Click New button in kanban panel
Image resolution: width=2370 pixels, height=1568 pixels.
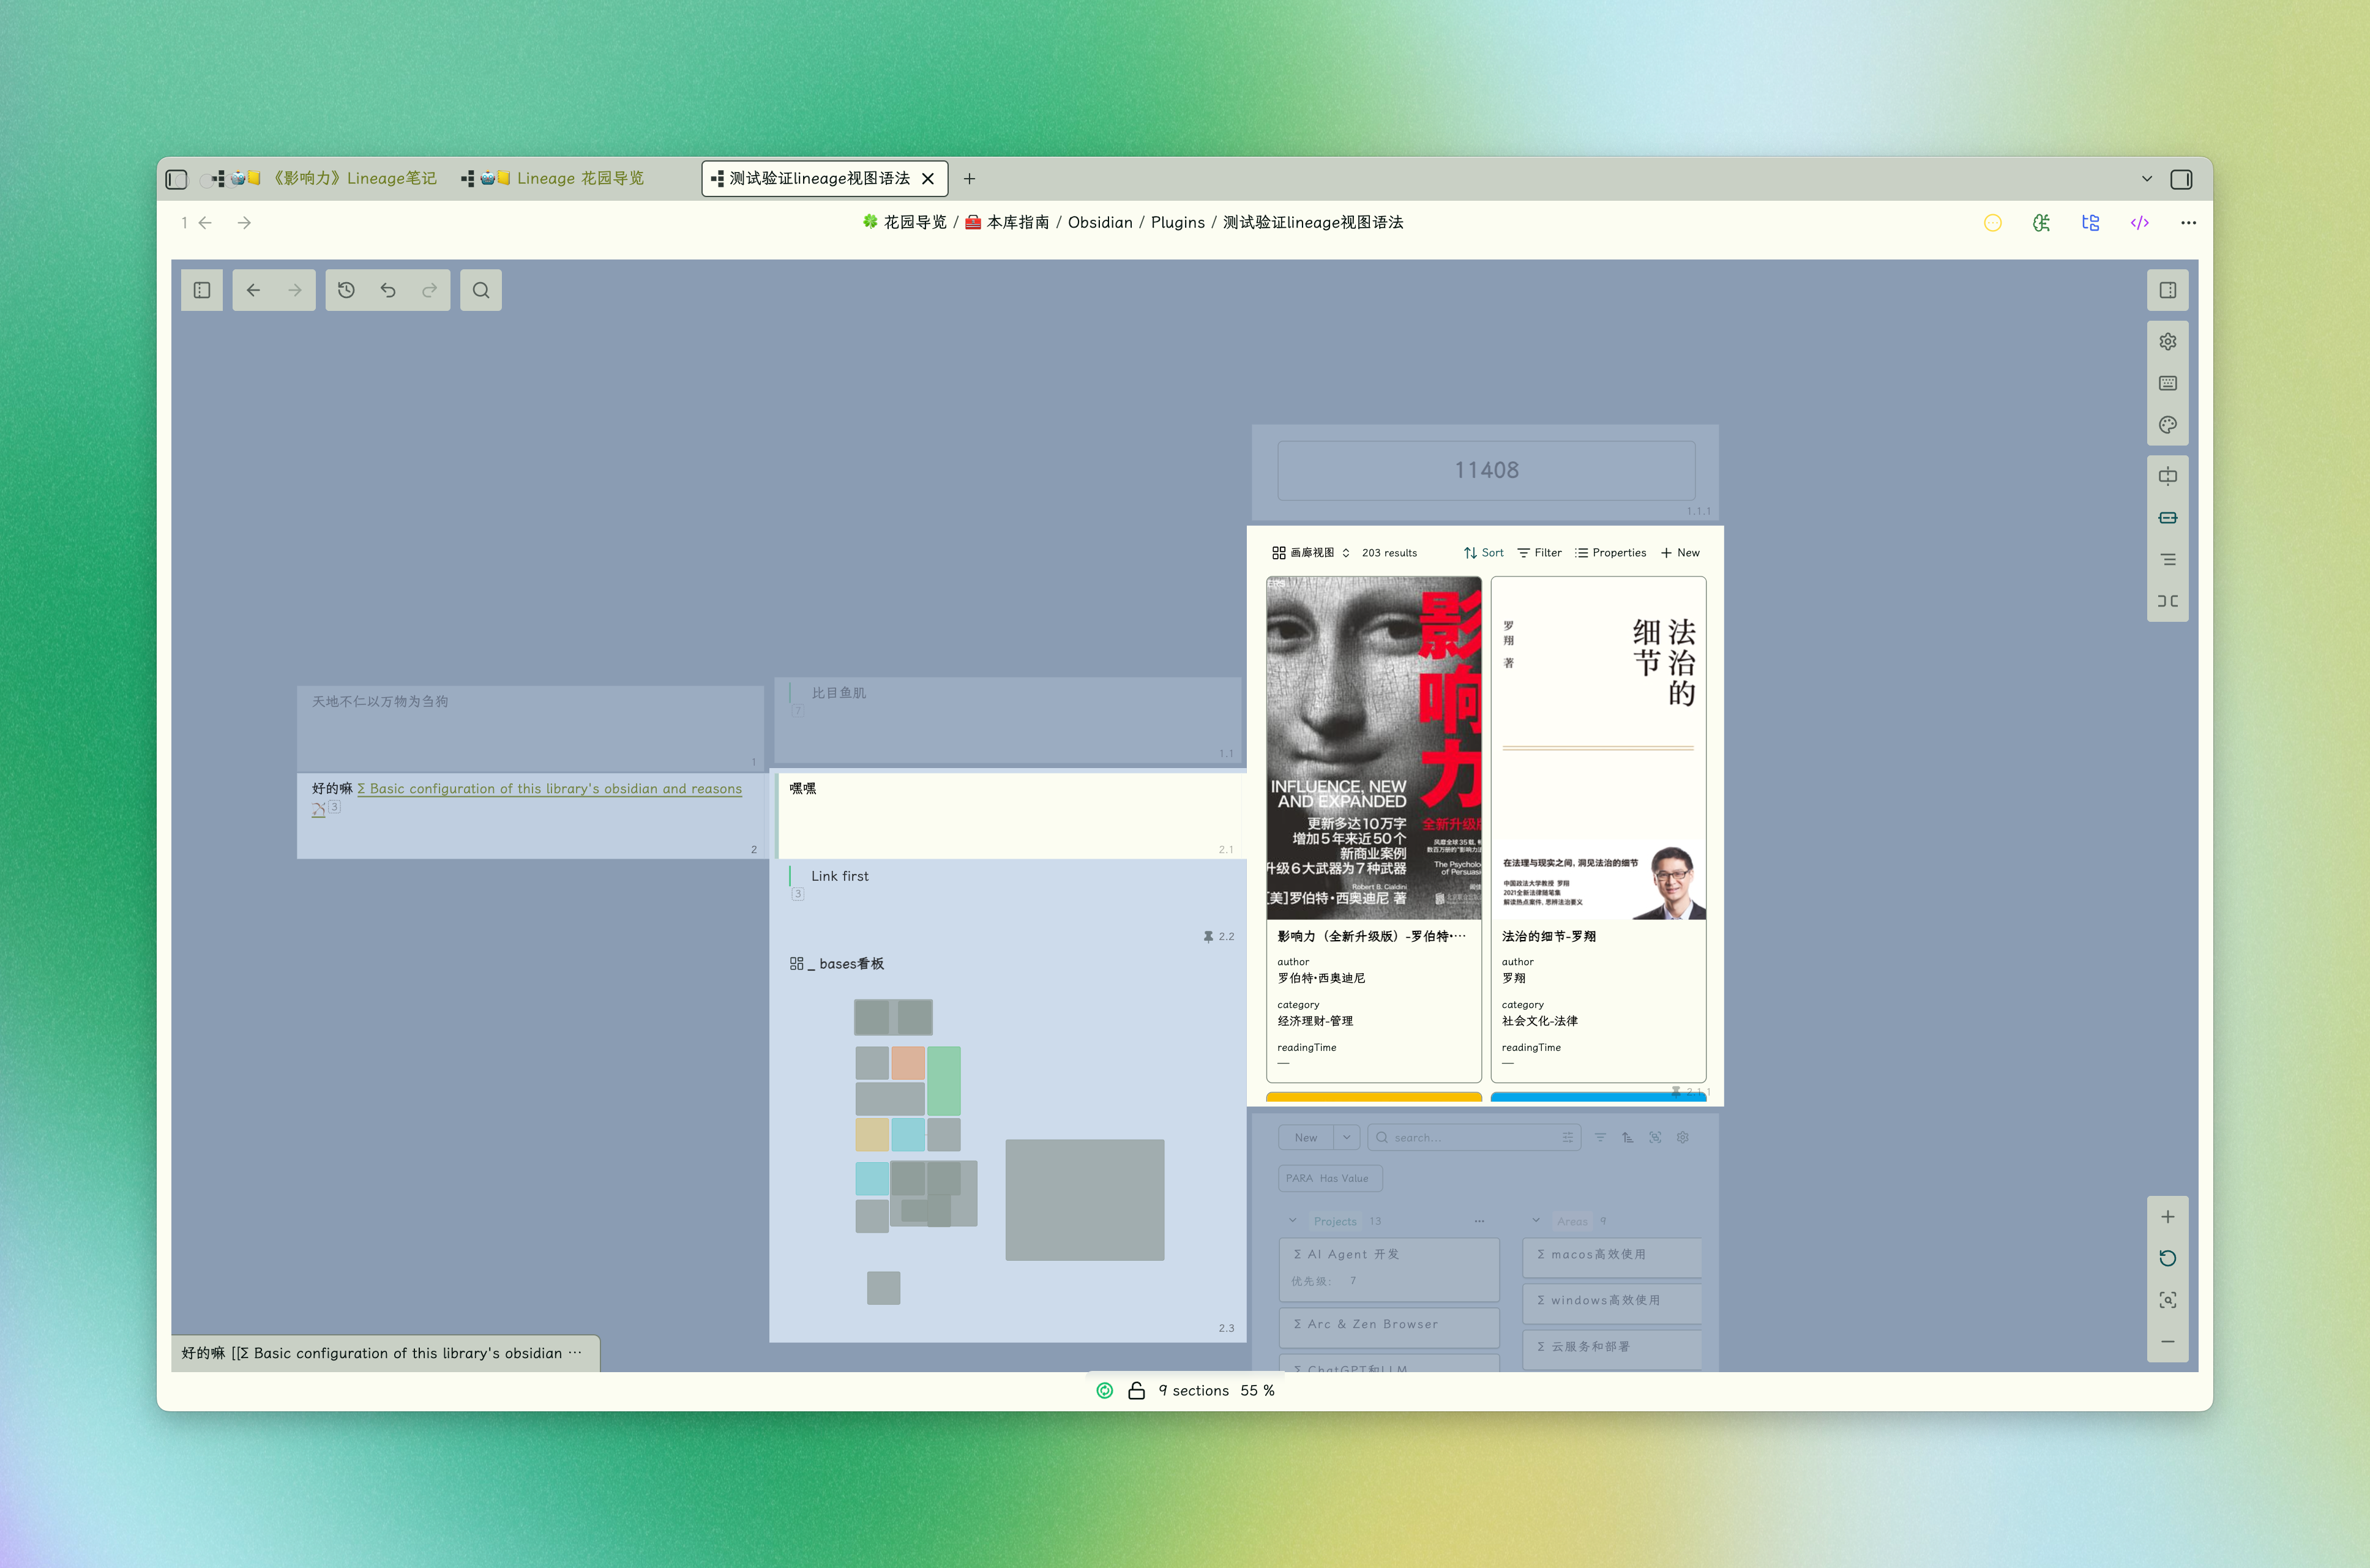(x=1306, y=1138)
